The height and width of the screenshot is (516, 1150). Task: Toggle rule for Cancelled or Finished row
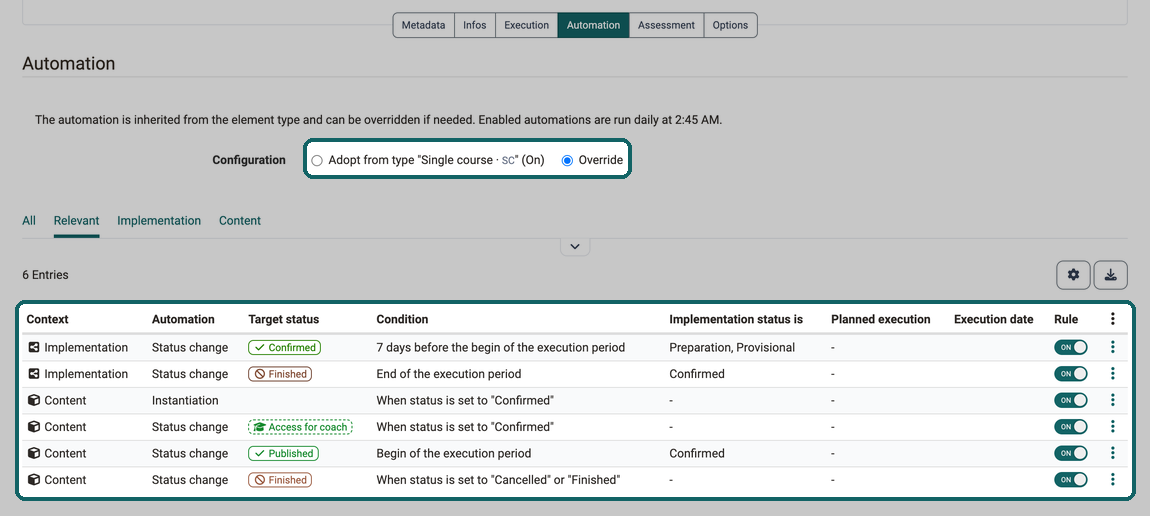tap(1071, 479)
